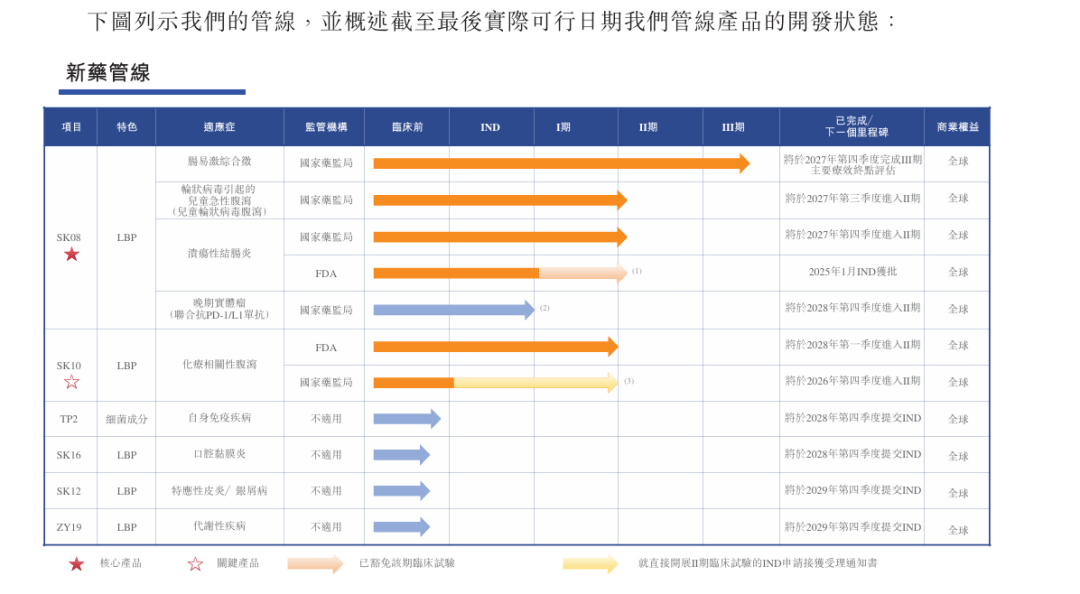Click 細菌成分 in the TP2 row
Screen dimensions: 1080x594
[127, 419]
